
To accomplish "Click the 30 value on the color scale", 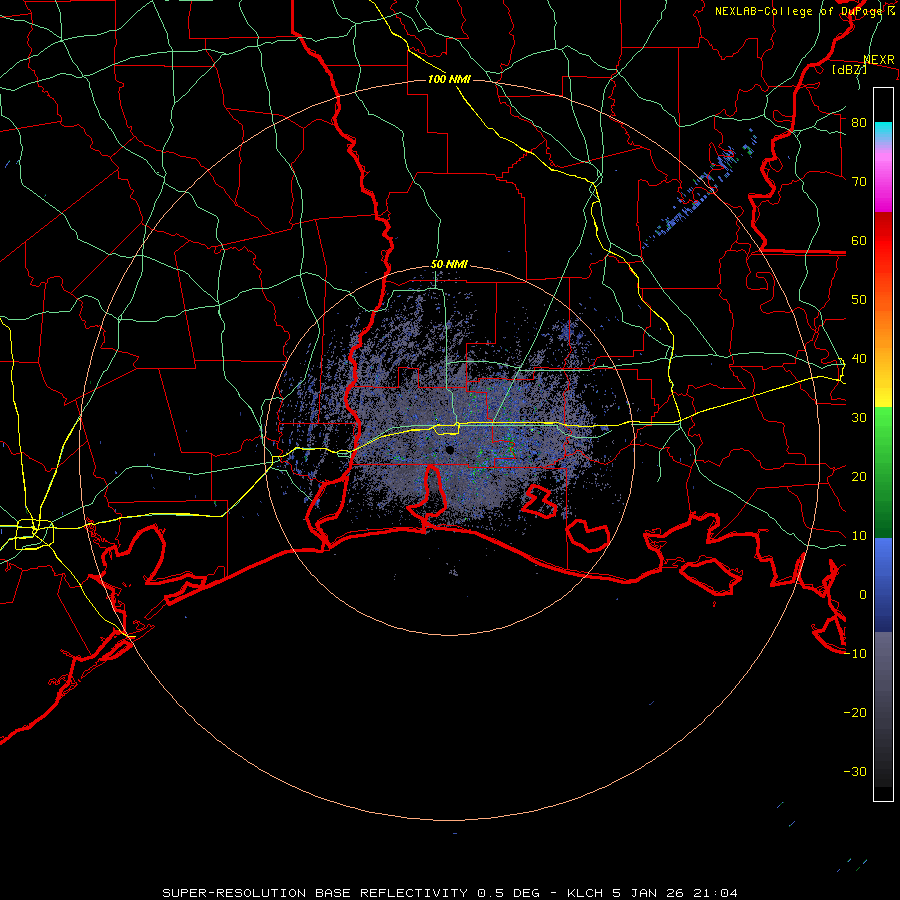I will (x=859, y=417).
